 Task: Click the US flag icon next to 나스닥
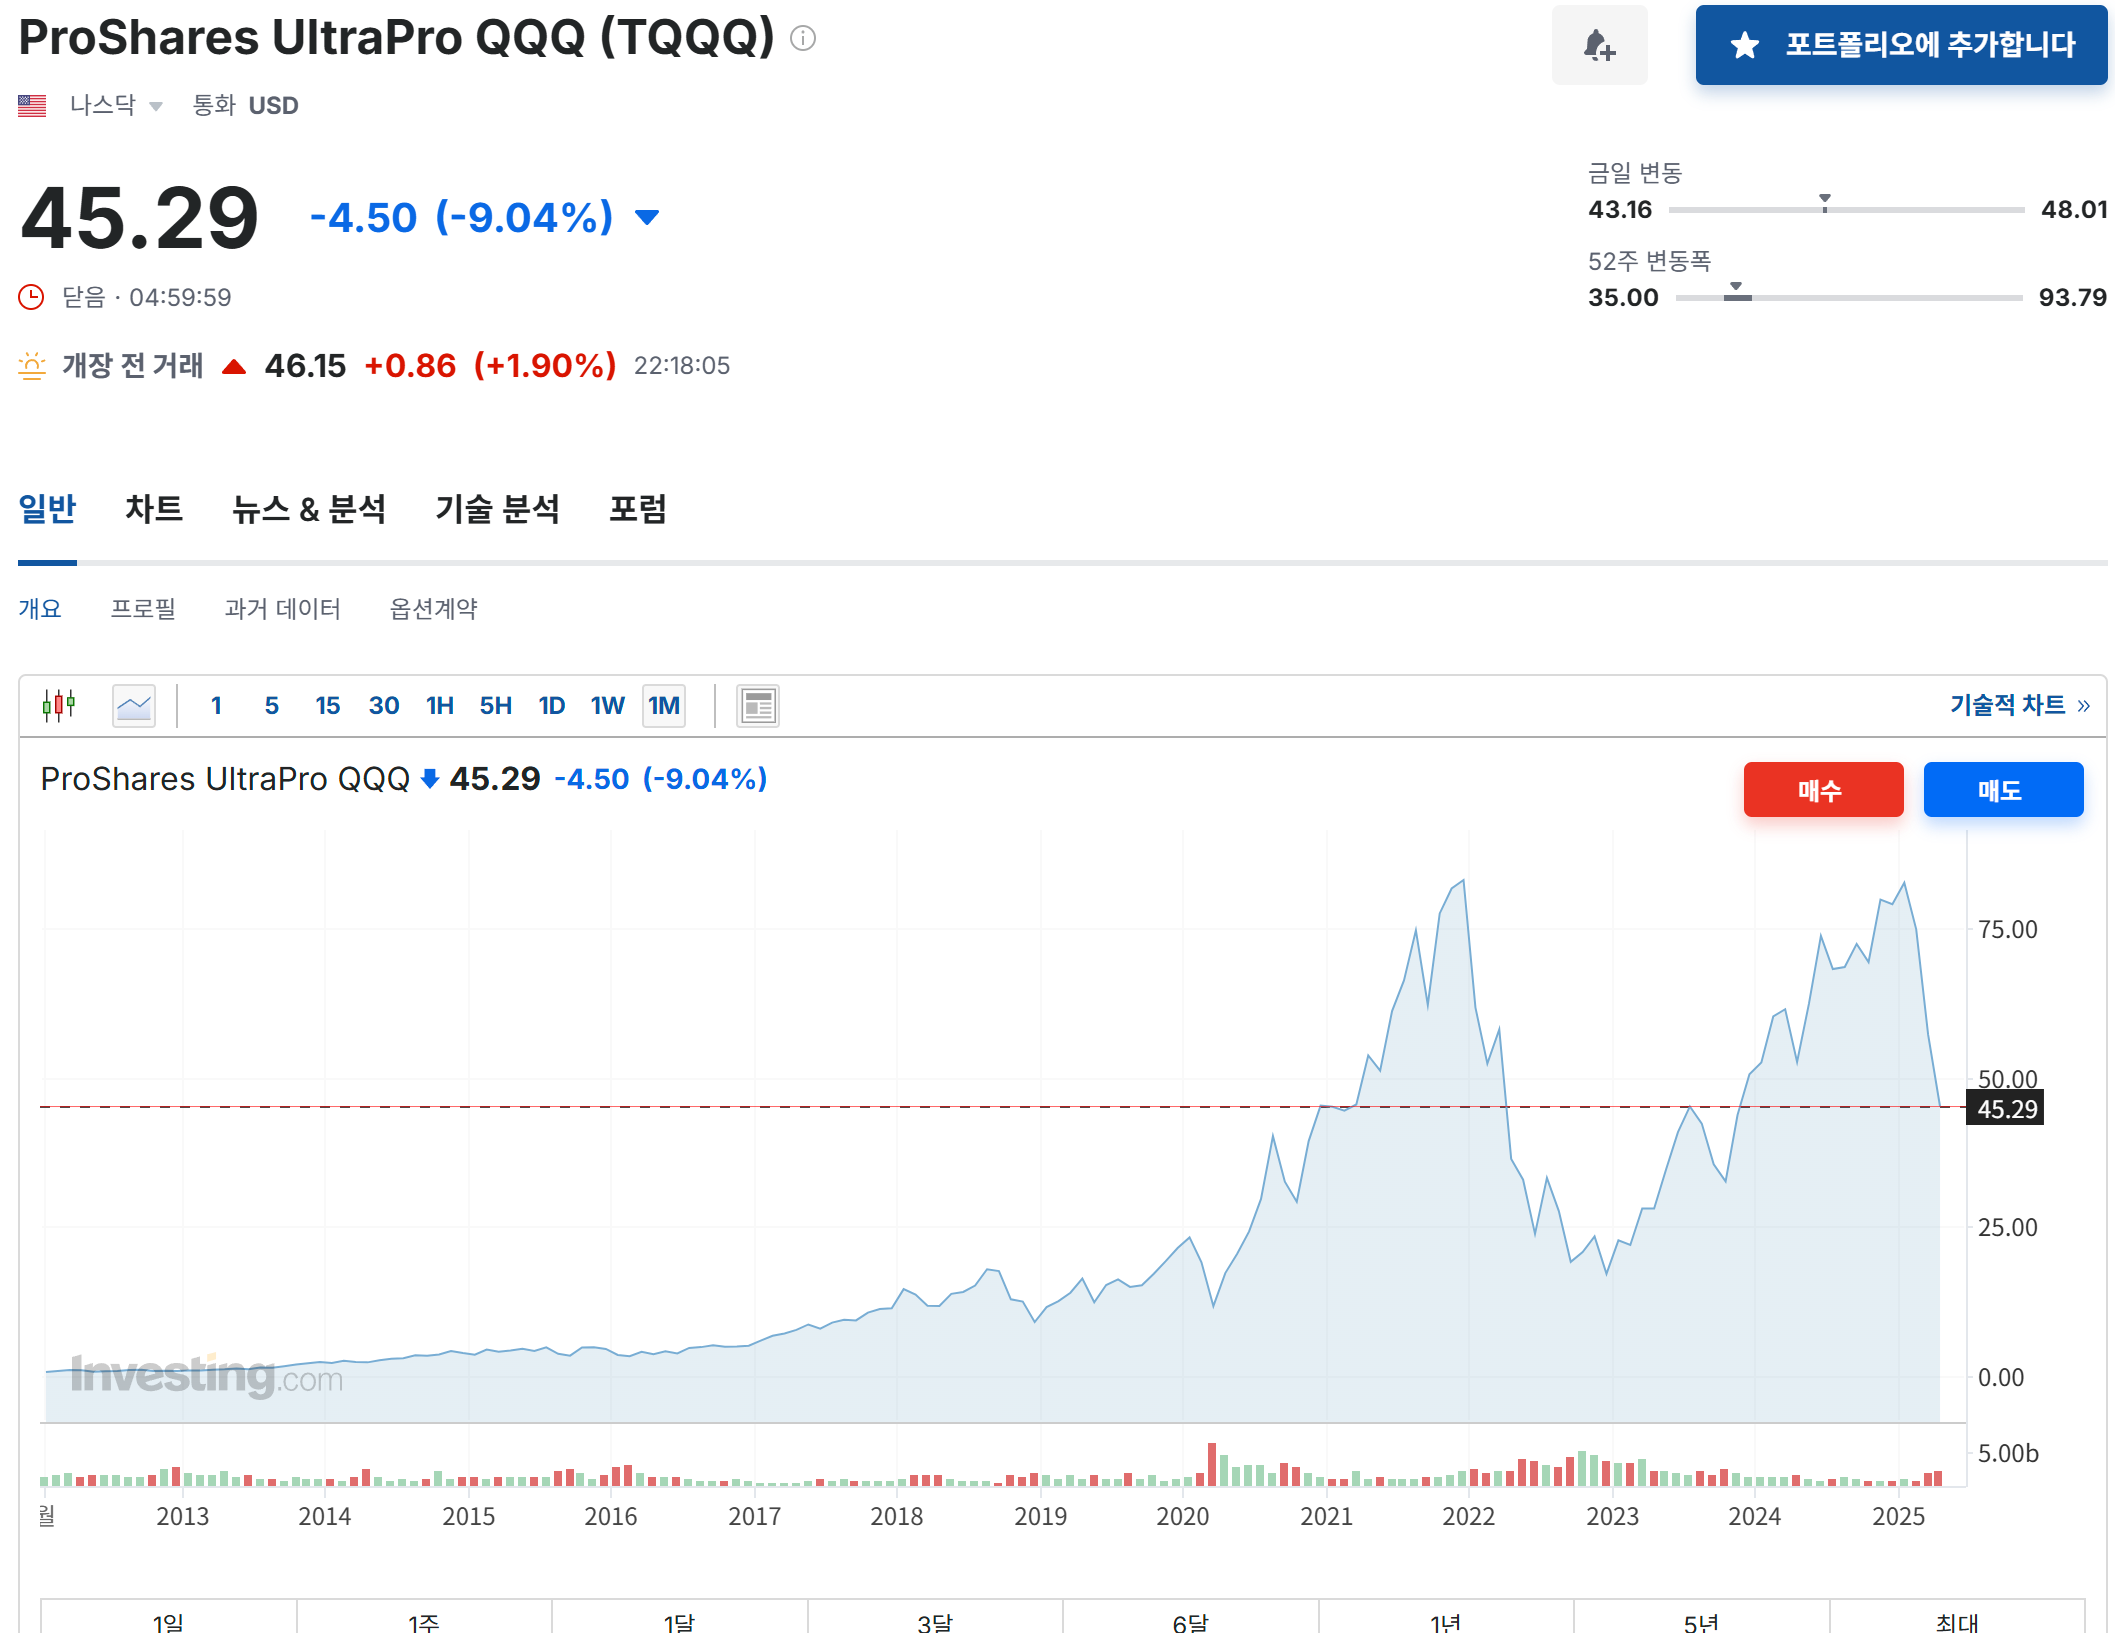click(x=32, y=104)
